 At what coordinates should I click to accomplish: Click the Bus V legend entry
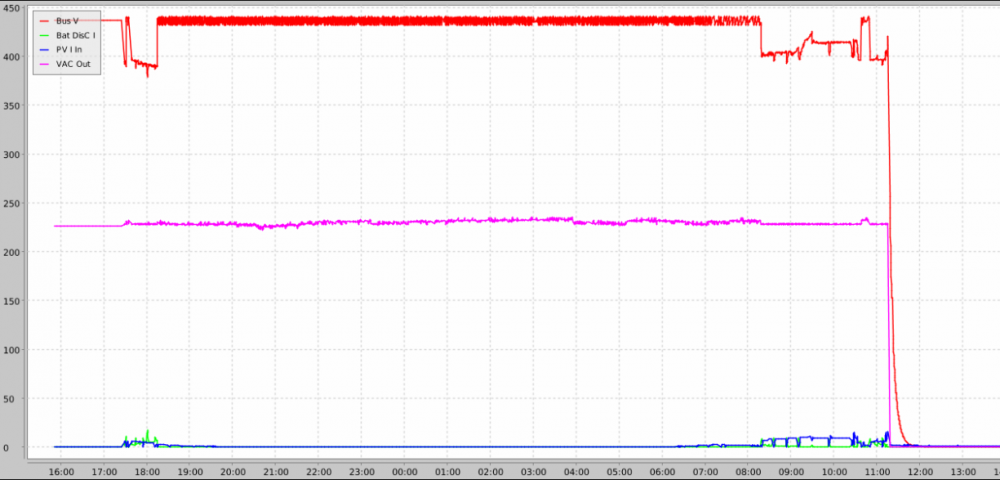pos(59,21)
